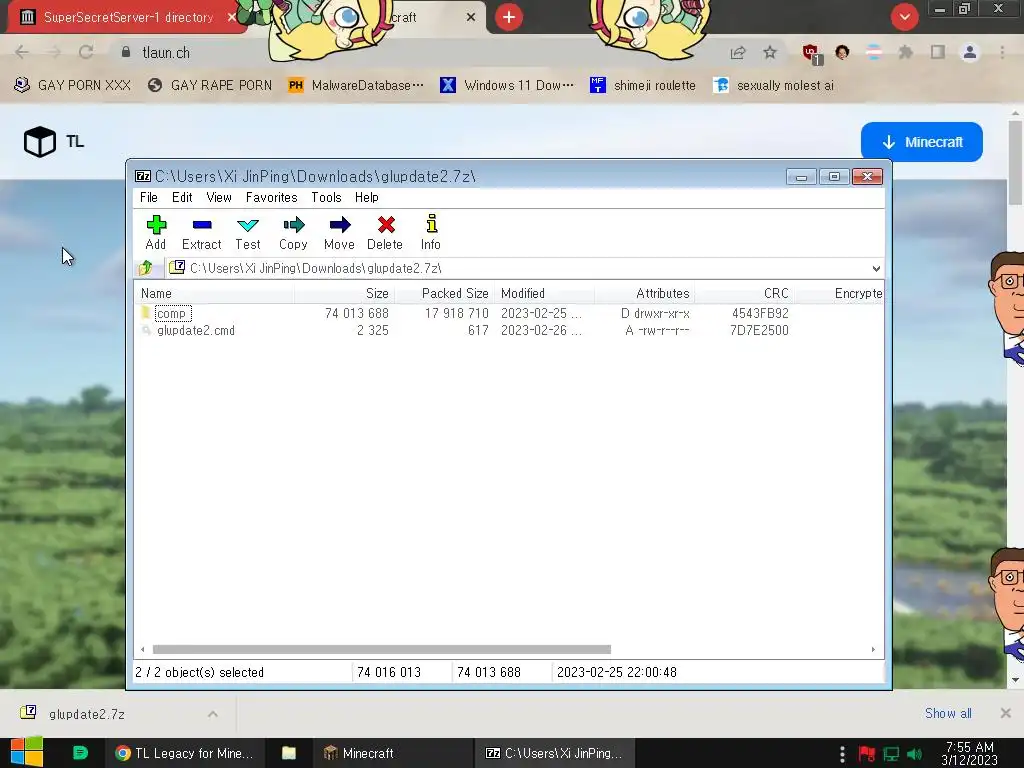Open the Info tool in 7-Zip
1024x768 pixels.
pyautogui.click(x=431, y=232)
